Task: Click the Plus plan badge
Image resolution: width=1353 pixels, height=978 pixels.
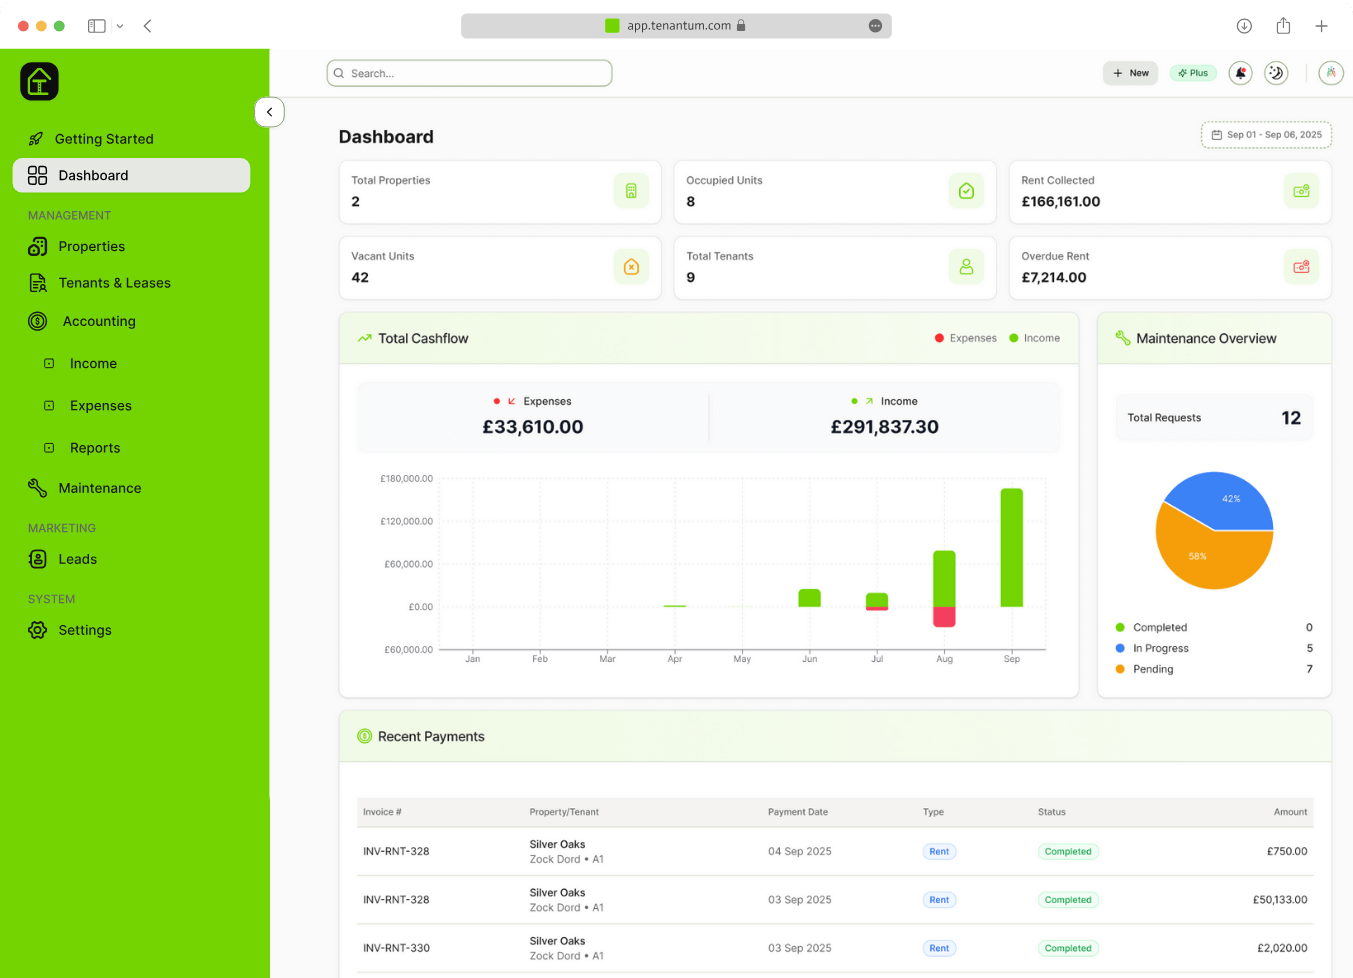Action: 1192,73
